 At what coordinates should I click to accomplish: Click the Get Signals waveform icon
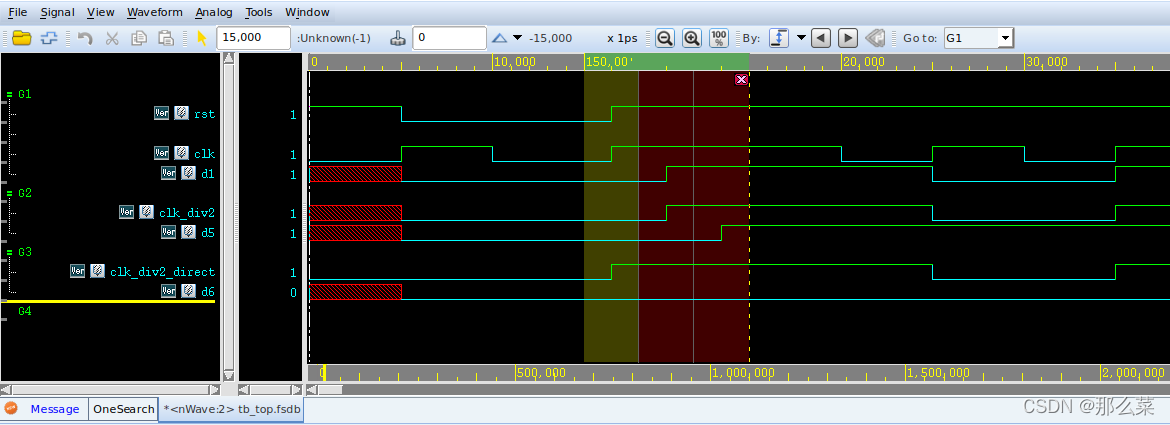49,38
